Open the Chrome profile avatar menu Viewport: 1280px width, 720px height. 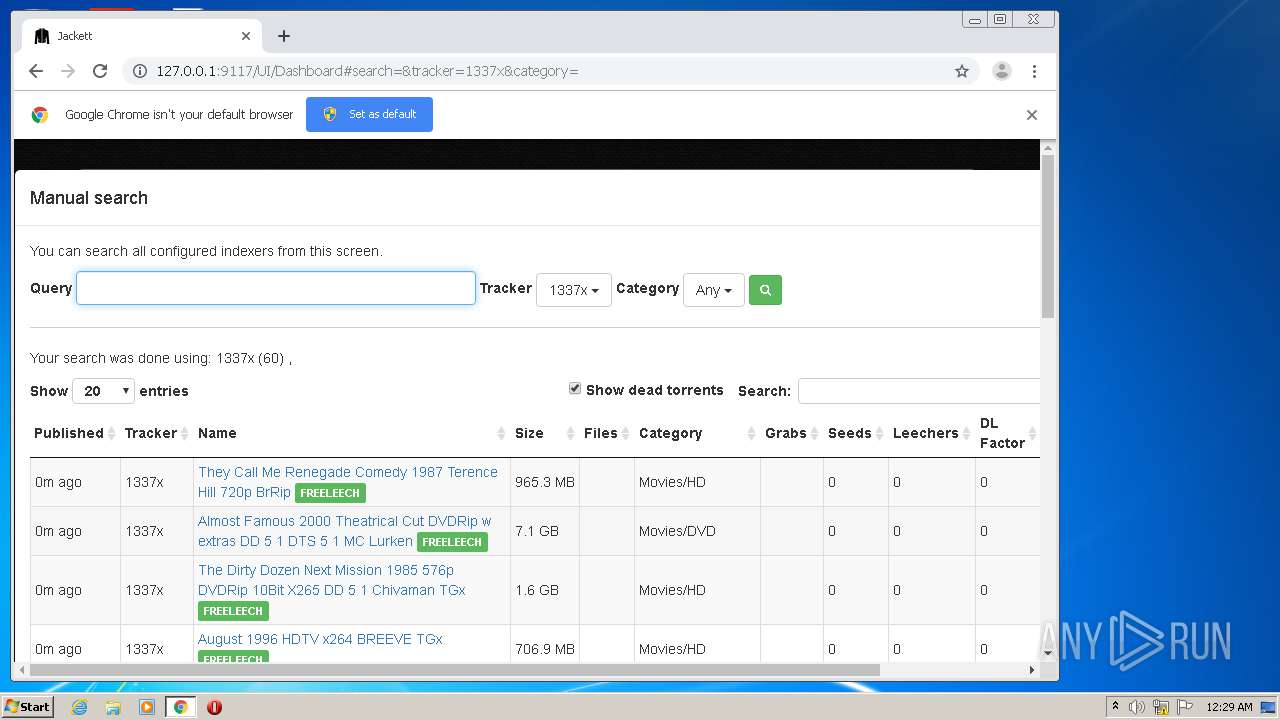pos(1001,71)
